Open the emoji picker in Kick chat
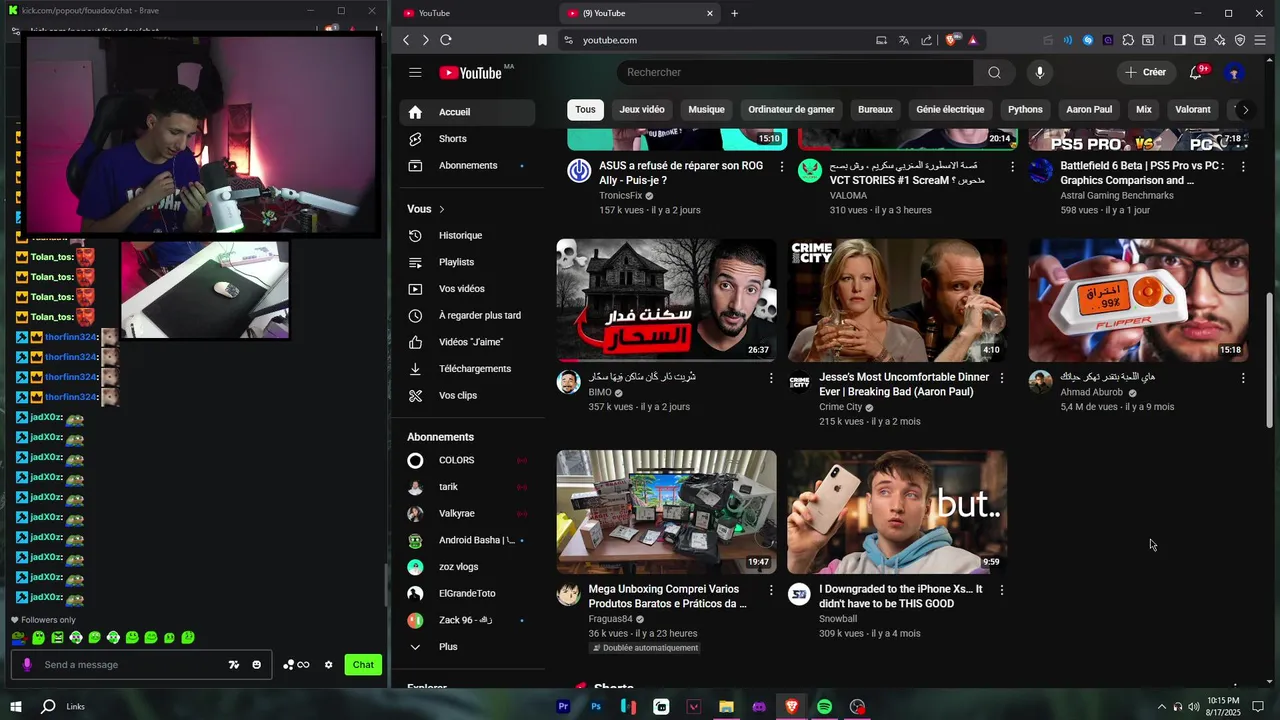 [256, 665]
